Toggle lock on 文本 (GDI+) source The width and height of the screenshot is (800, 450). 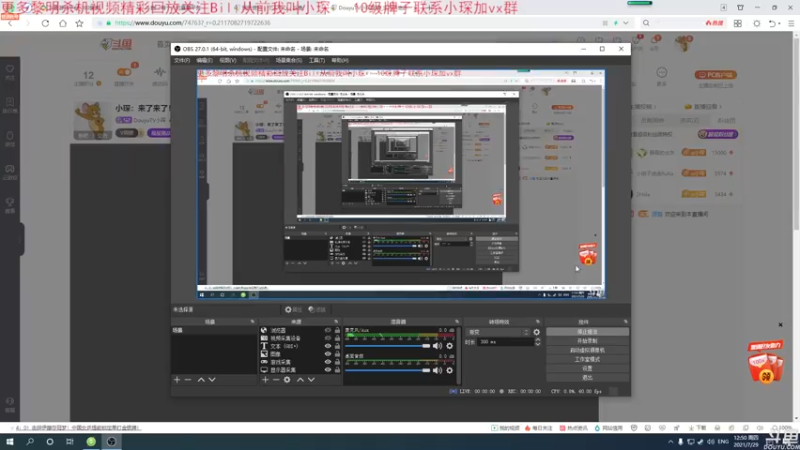(x=337, y=346)
